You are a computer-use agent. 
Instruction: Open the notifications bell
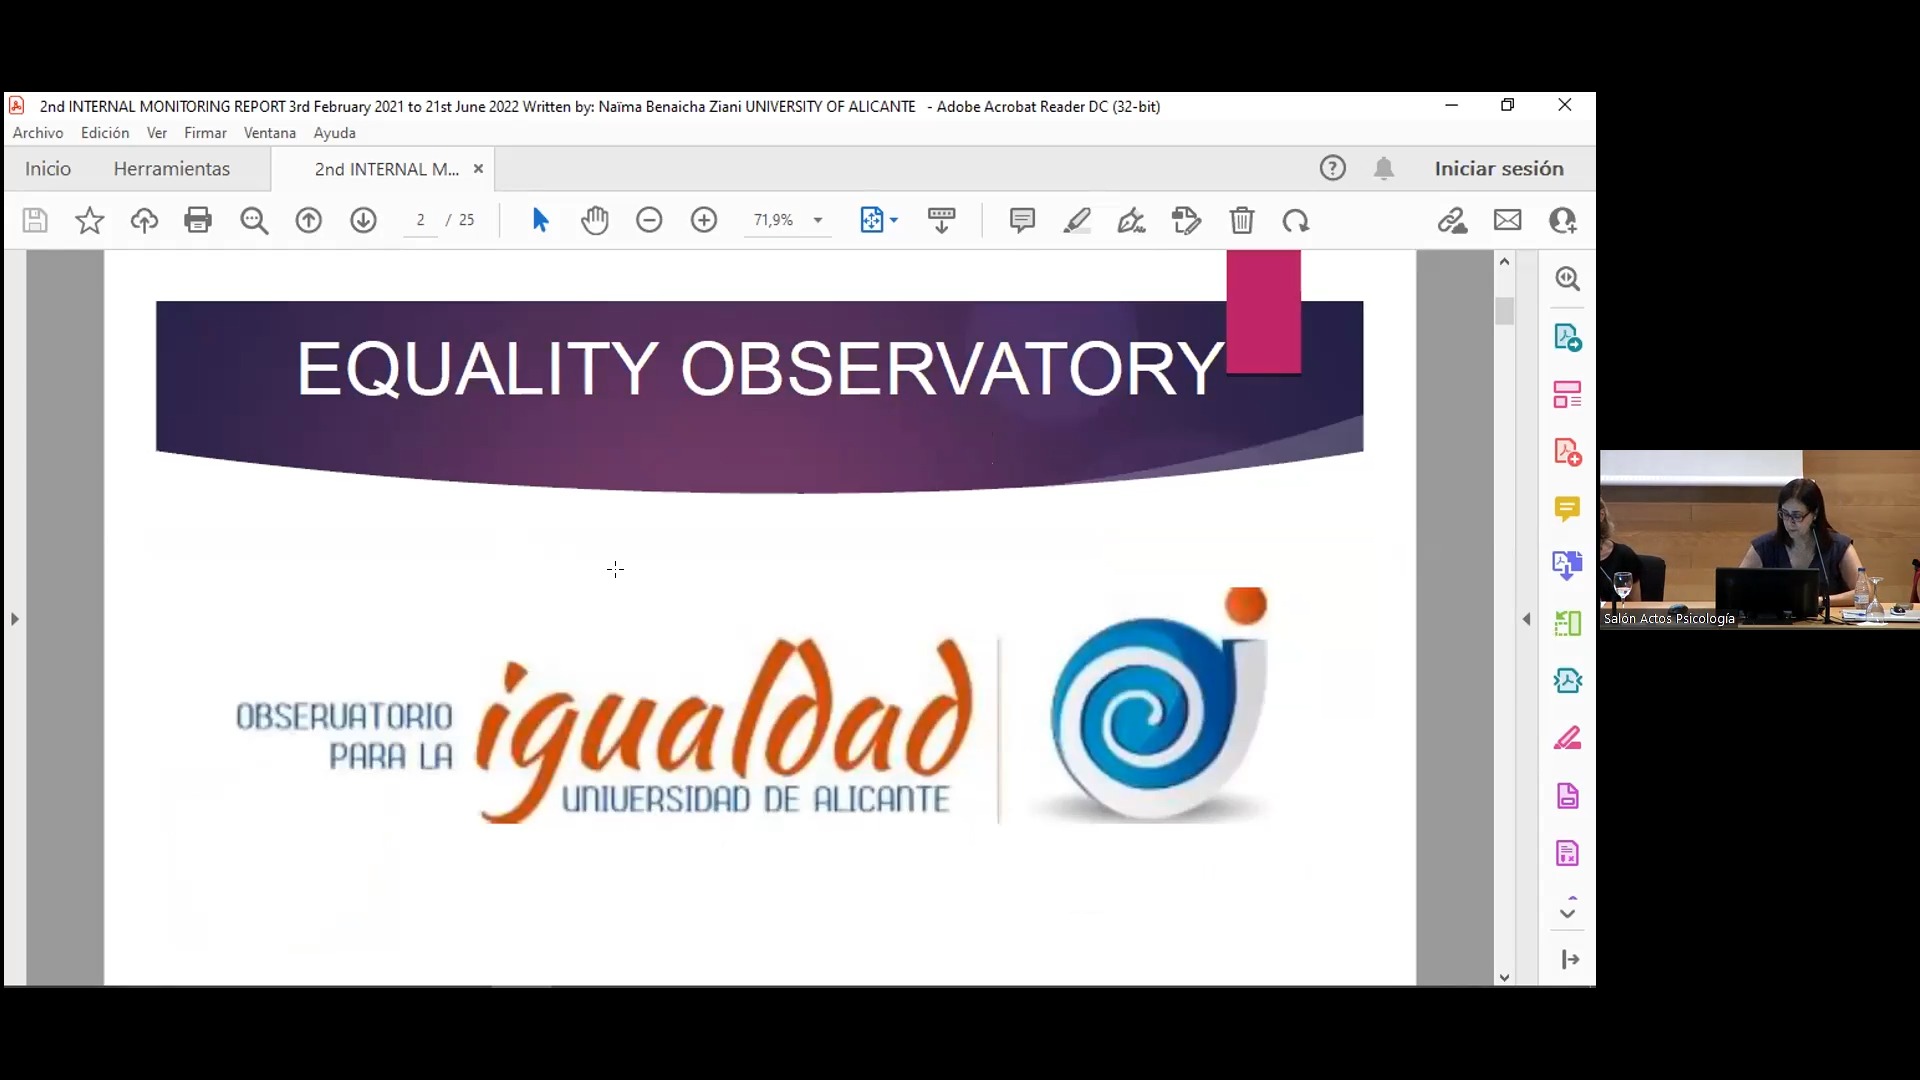pyautogui.click(x=1384, y=168)
